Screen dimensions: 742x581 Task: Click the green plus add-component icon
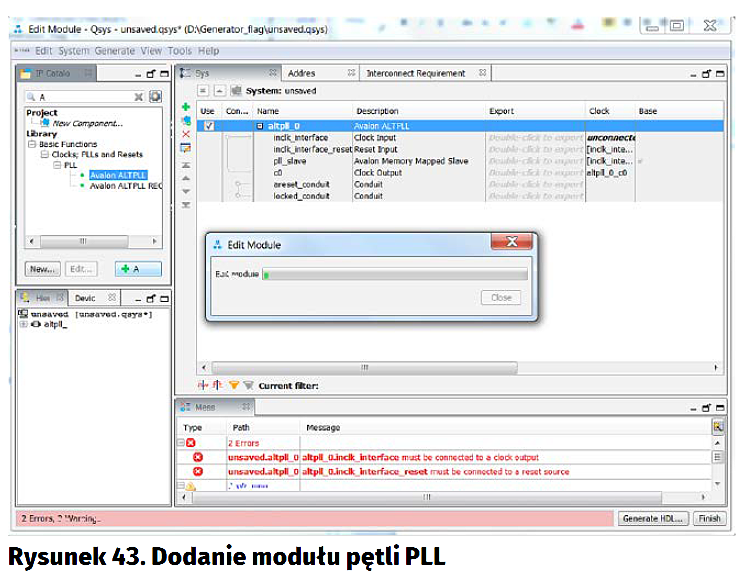185,107
